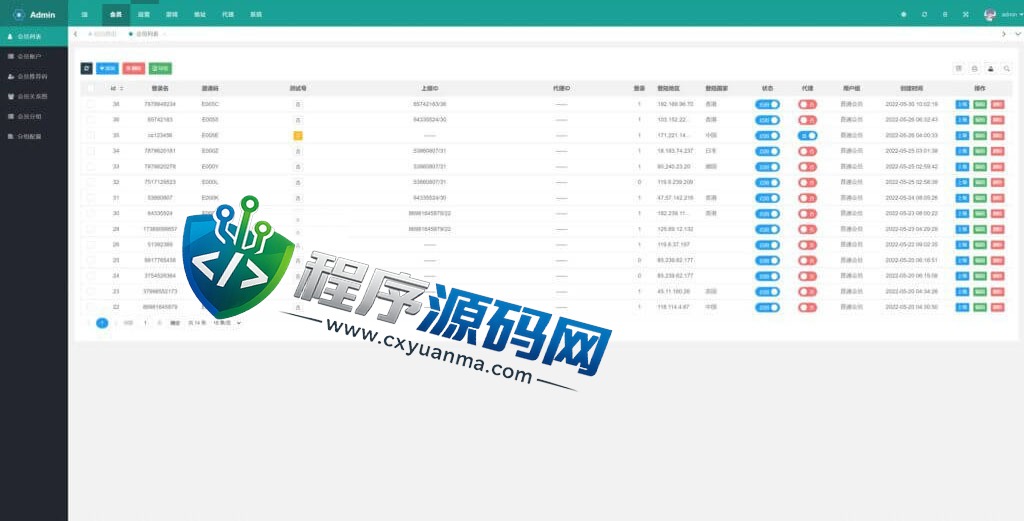Open last sidebar menu item
The height and width of the screenshot is (521, 1024).
34,136
